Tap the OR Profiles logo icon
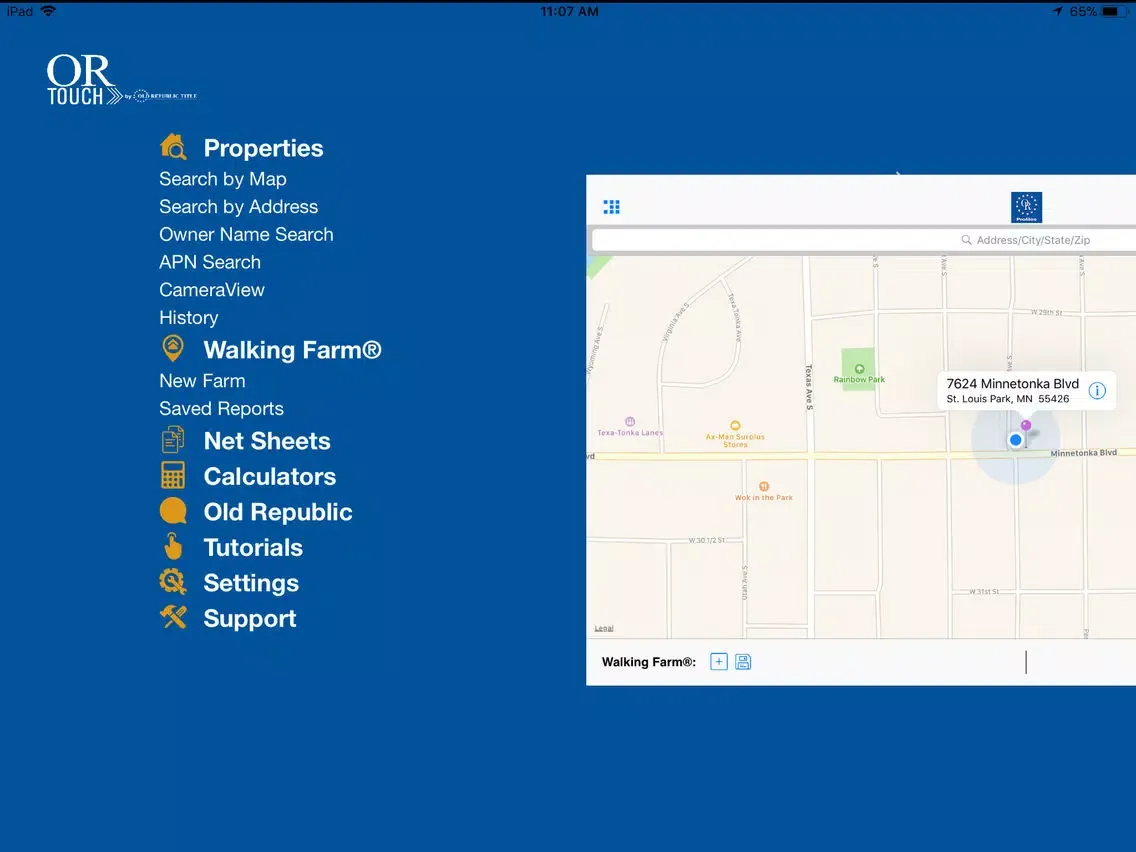This screenshot has height=852, width=1136. 1026,207
